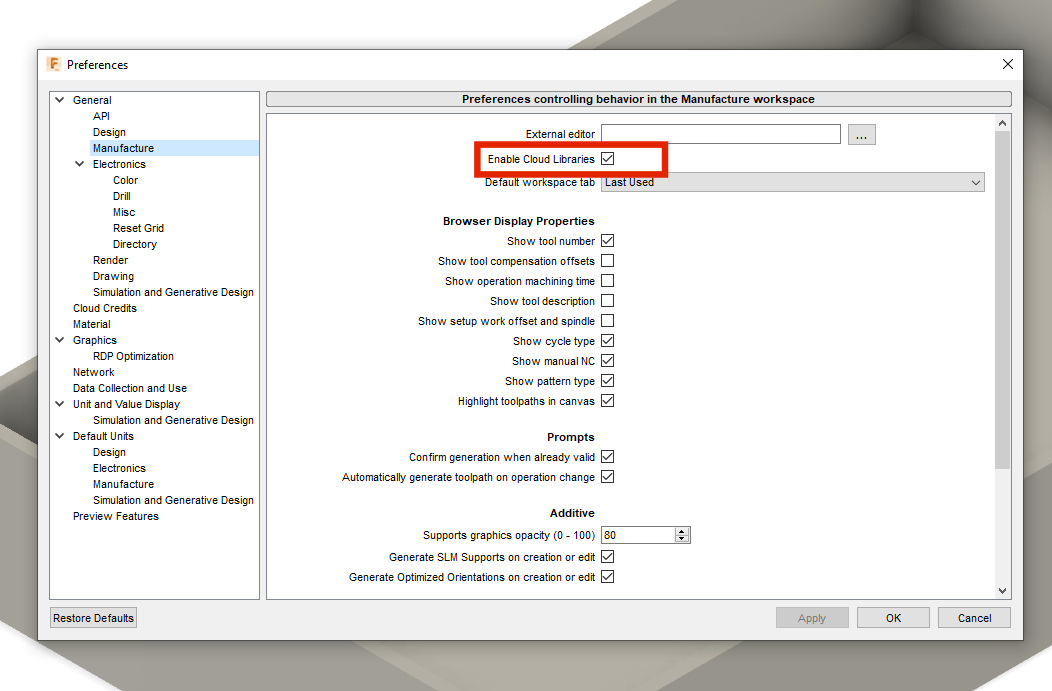Screen dimensions: 1052x691
Task: Toggle Show pattern type checkbox
Action: [607, 381]
